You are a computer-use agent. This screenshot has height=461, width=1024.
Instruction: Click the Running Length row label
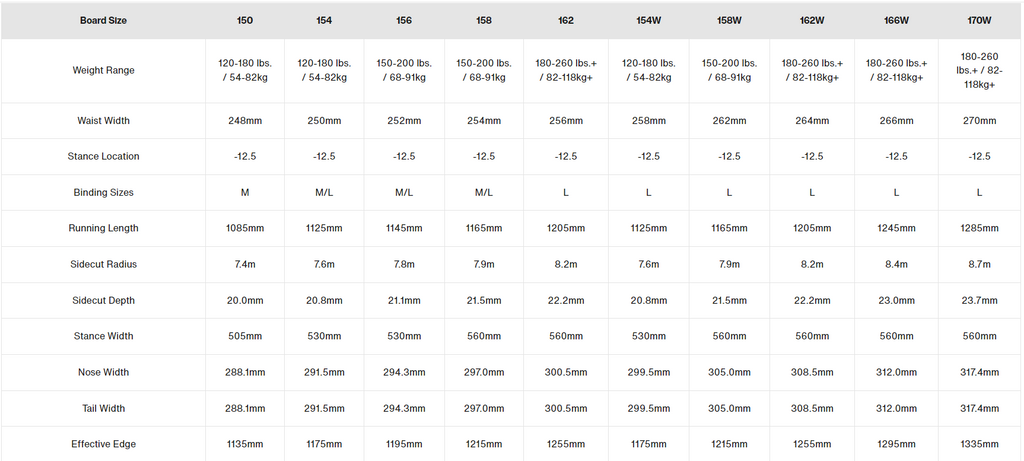(103, 228)
